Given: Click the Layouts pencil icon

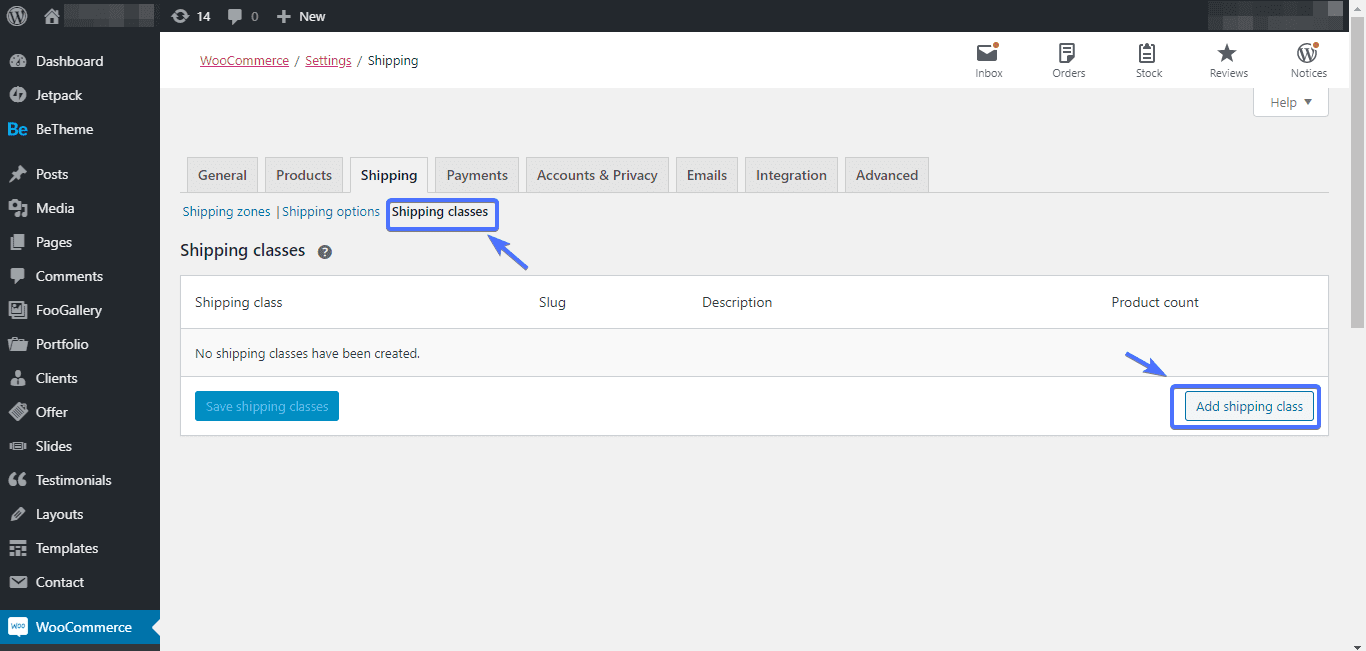Looking at the screenshot, I should (x=17, y=514).
